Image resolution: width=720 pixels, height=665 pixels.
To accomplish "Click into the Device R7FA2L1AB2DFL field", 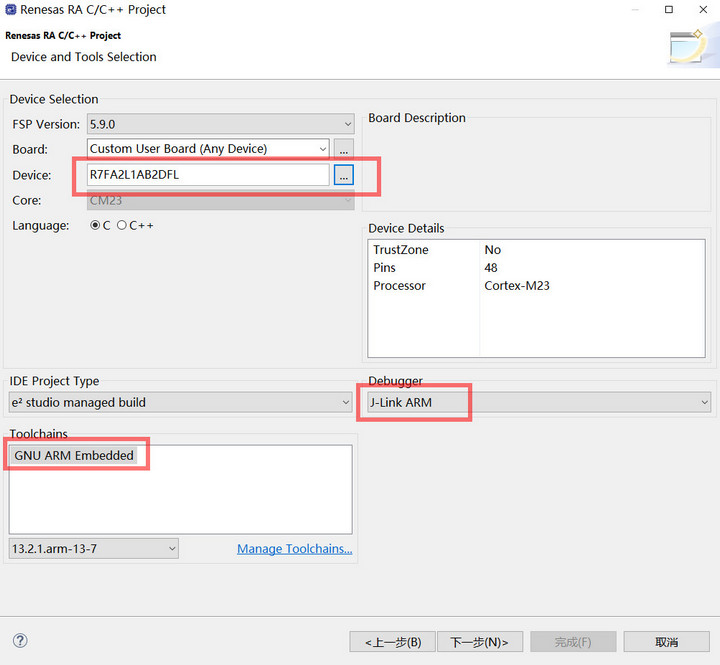I will coord(208,175).
